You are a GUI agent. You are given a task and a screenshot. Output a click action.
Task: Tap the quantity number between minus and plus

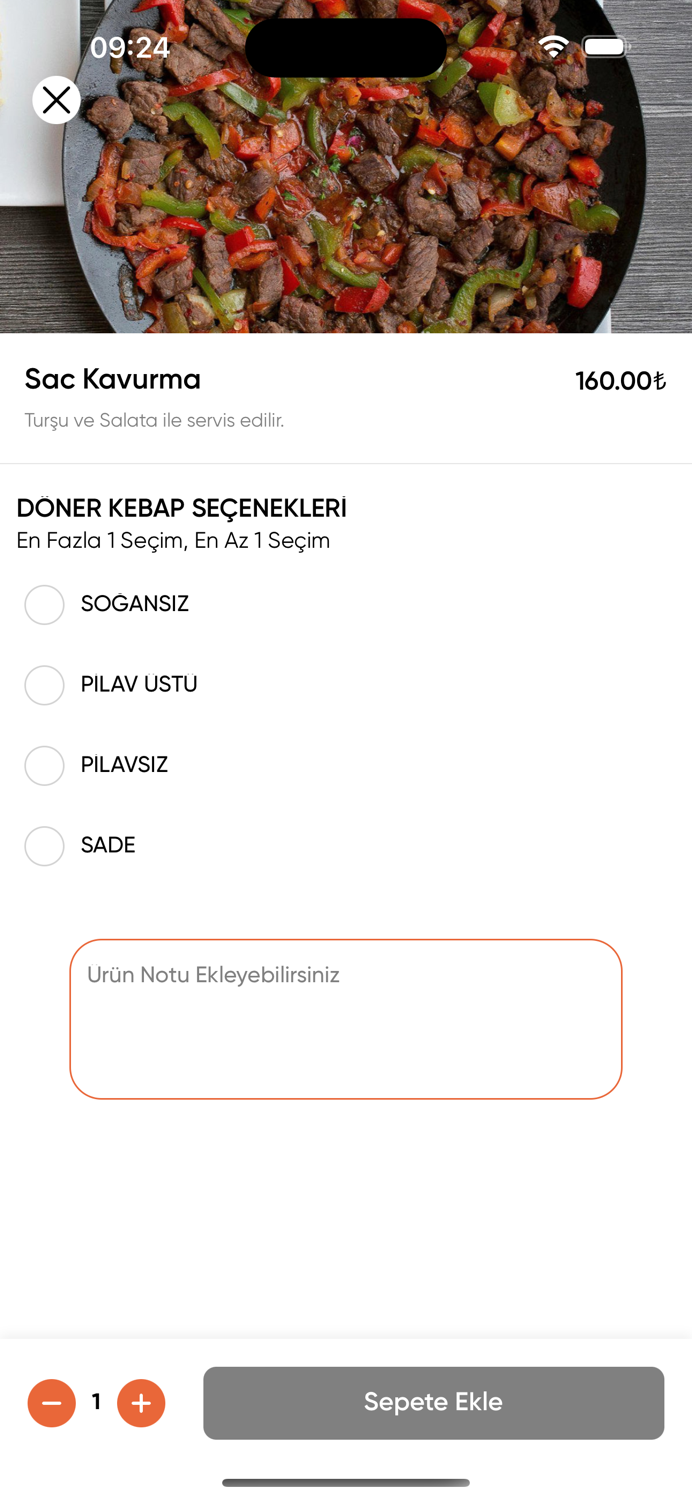click(x=96, y=1402)
